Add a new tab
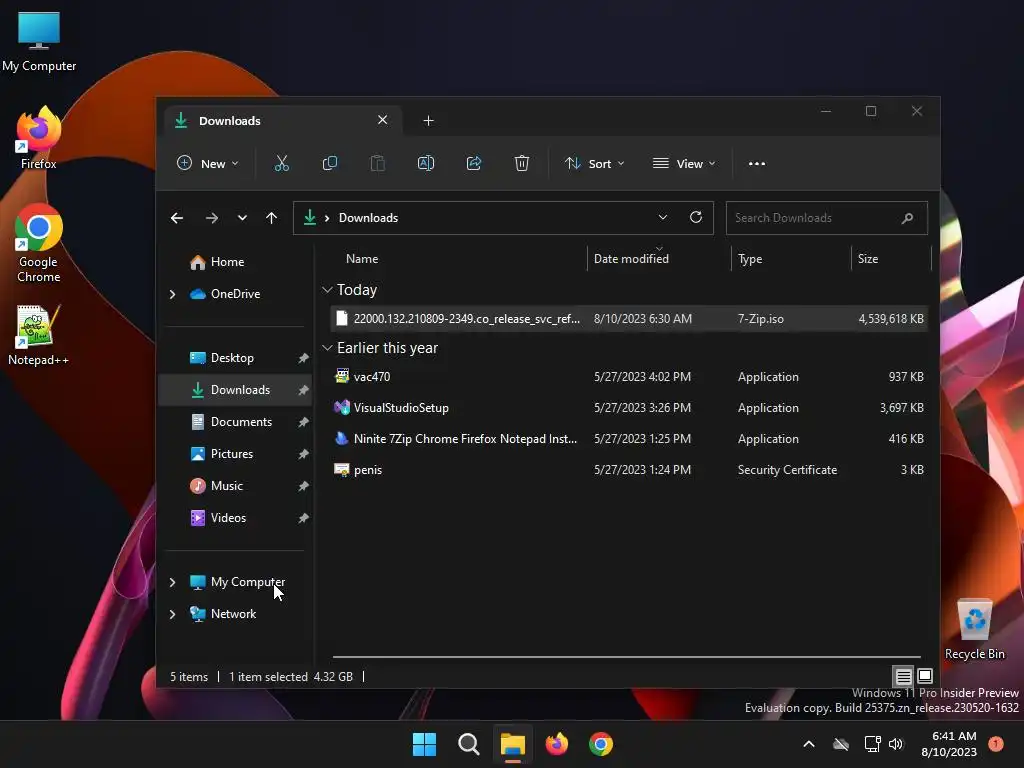Viewport: 1024px width, 768px height. 428,121
